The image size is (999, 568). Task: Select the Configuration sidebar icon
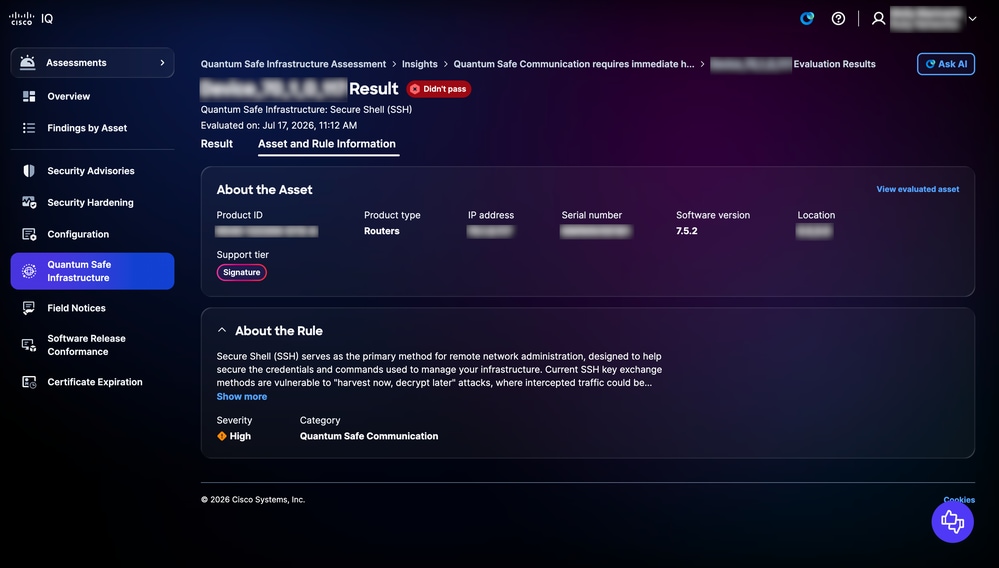click(29, 234)
